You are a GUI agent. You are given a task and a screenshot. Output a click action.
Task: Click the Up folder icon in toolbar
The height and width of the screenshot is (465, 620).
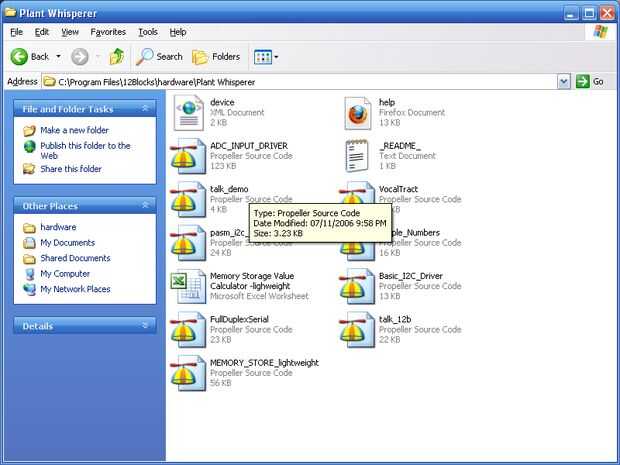pyautogui.click(x=116, y=57)
